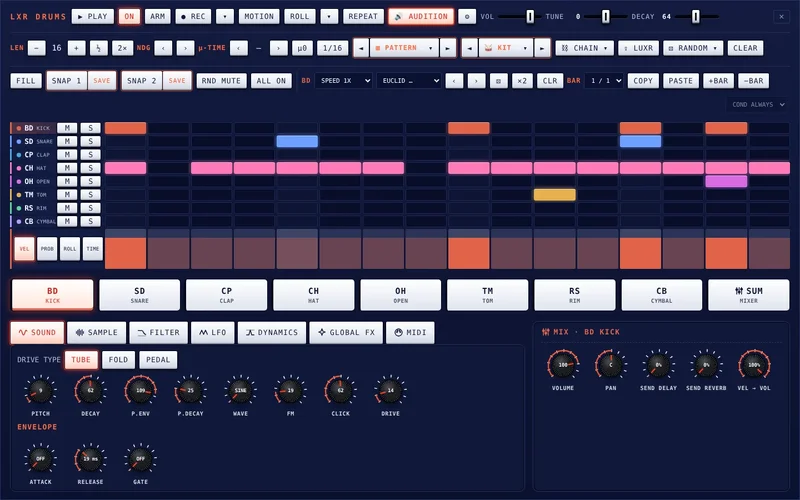Image resolution: width=800 pixels, height=500 pixels.
Task: Open the COND ALWAYS dropdown
Action: coord(758,105)
